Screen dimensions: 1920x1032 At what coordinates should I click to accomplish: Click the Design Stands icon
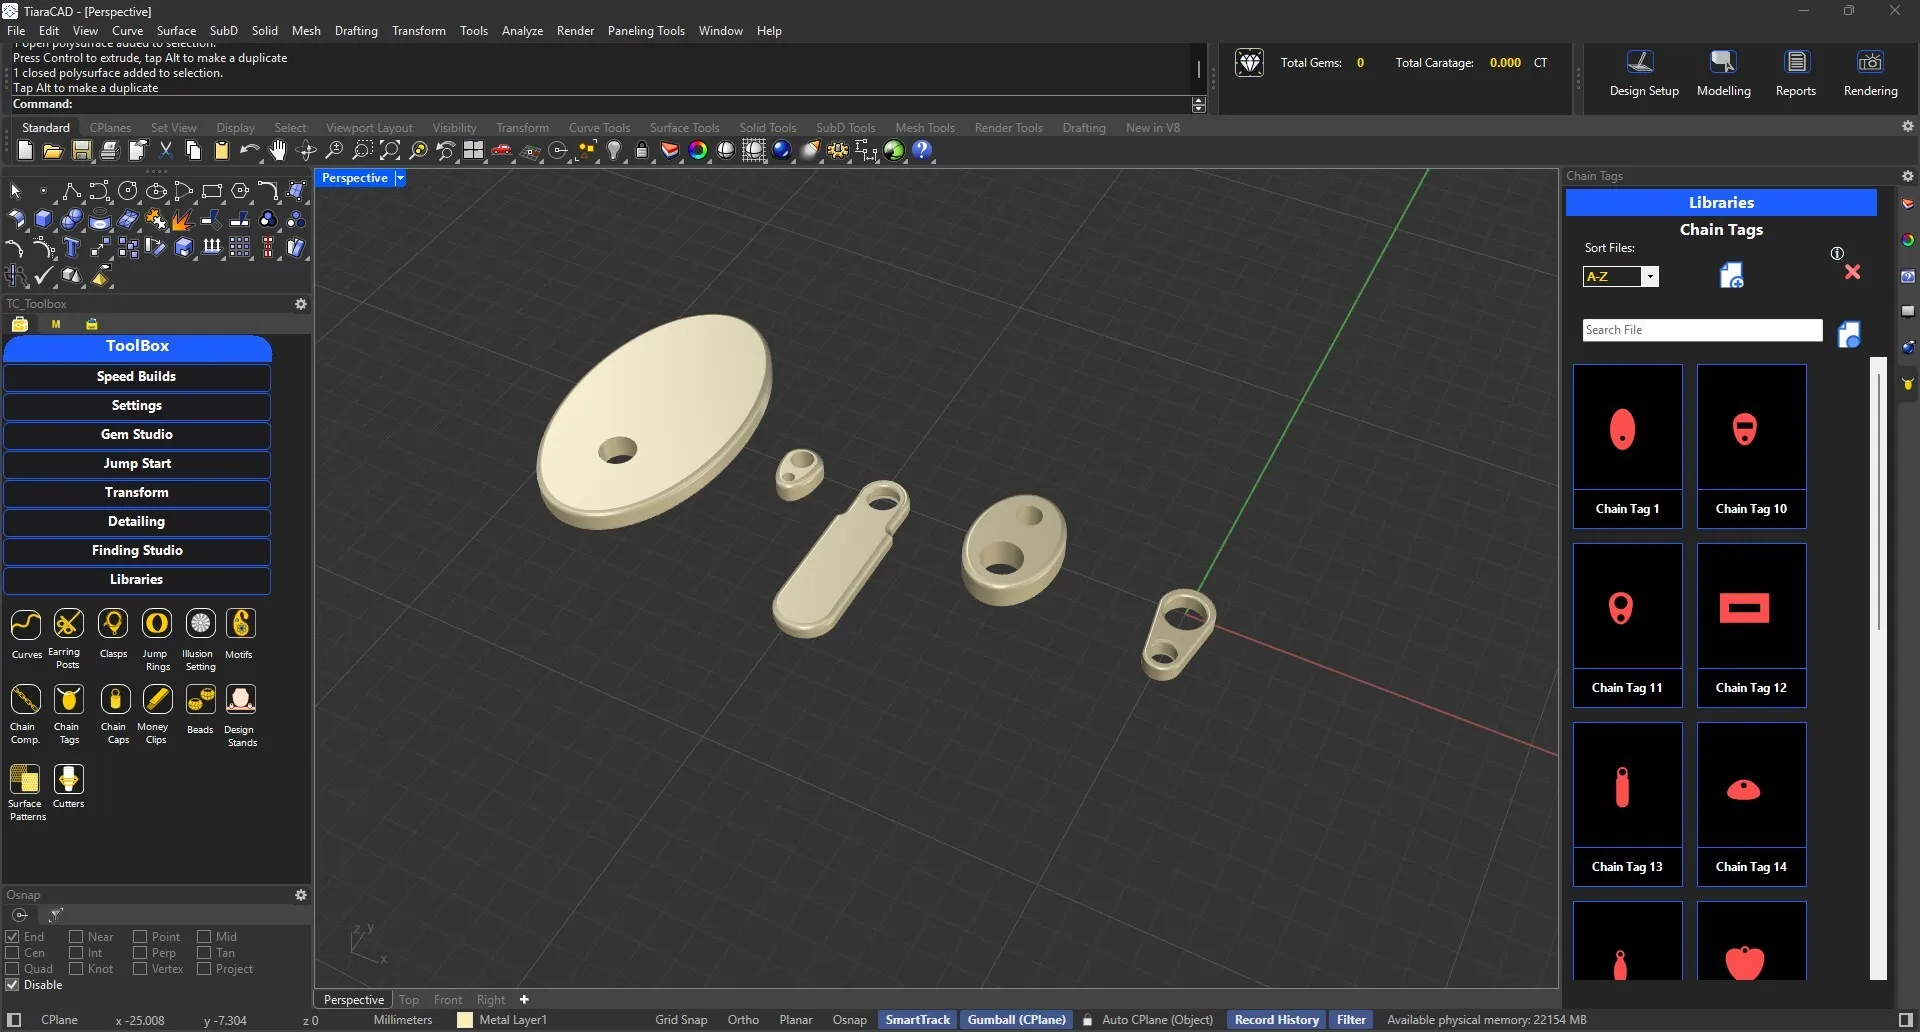(241, 700)
